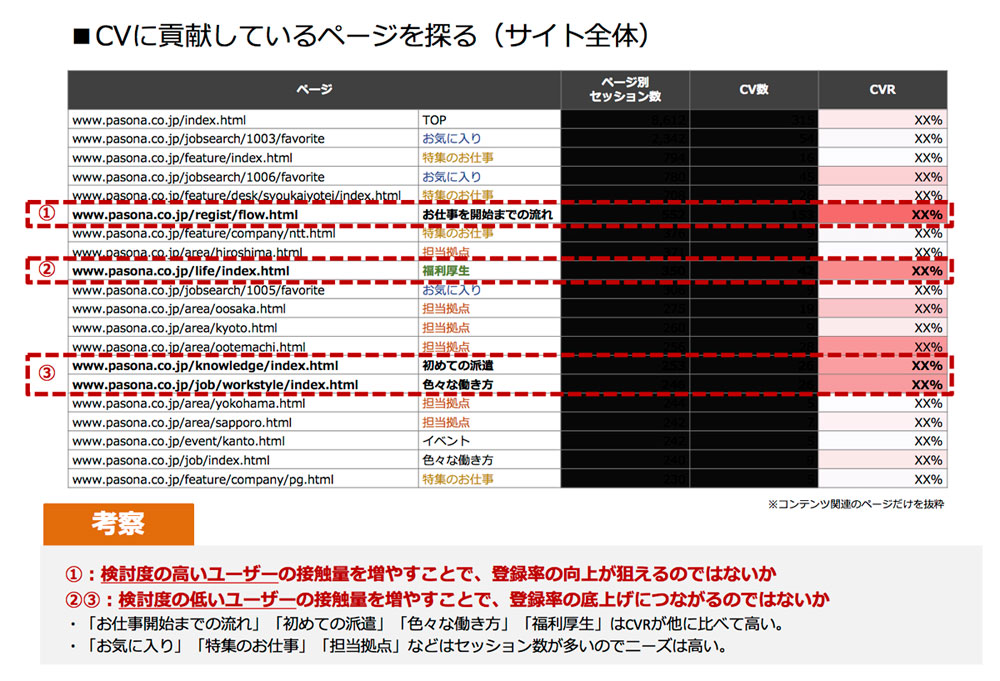1000x681 pixels.
Task: Select the orange 考察 label
Action: [118, 523]
